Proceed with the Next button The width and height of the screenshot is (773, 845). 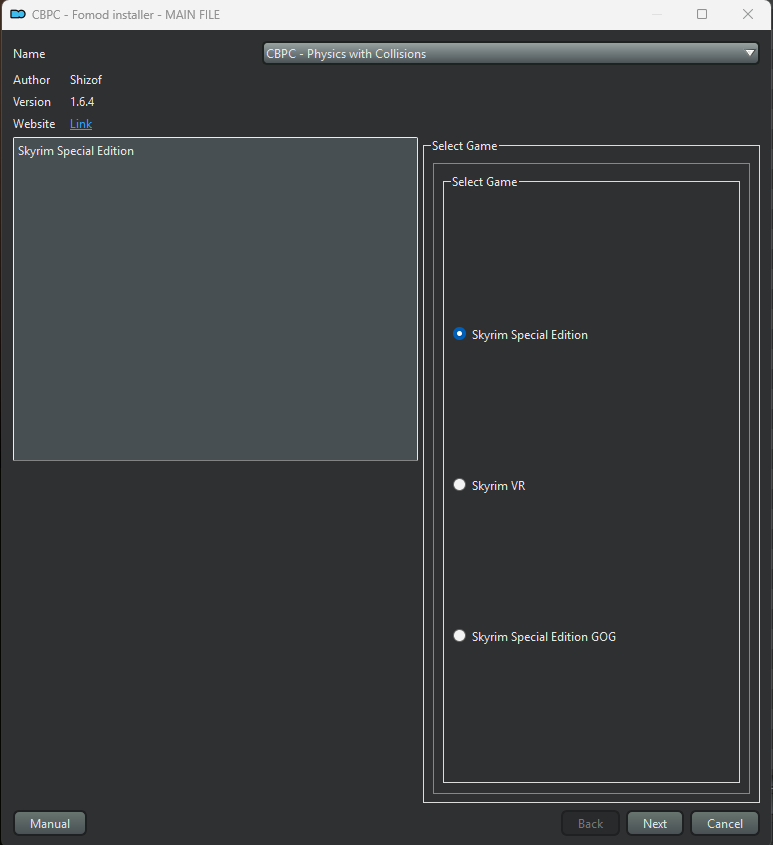point(654,823)
